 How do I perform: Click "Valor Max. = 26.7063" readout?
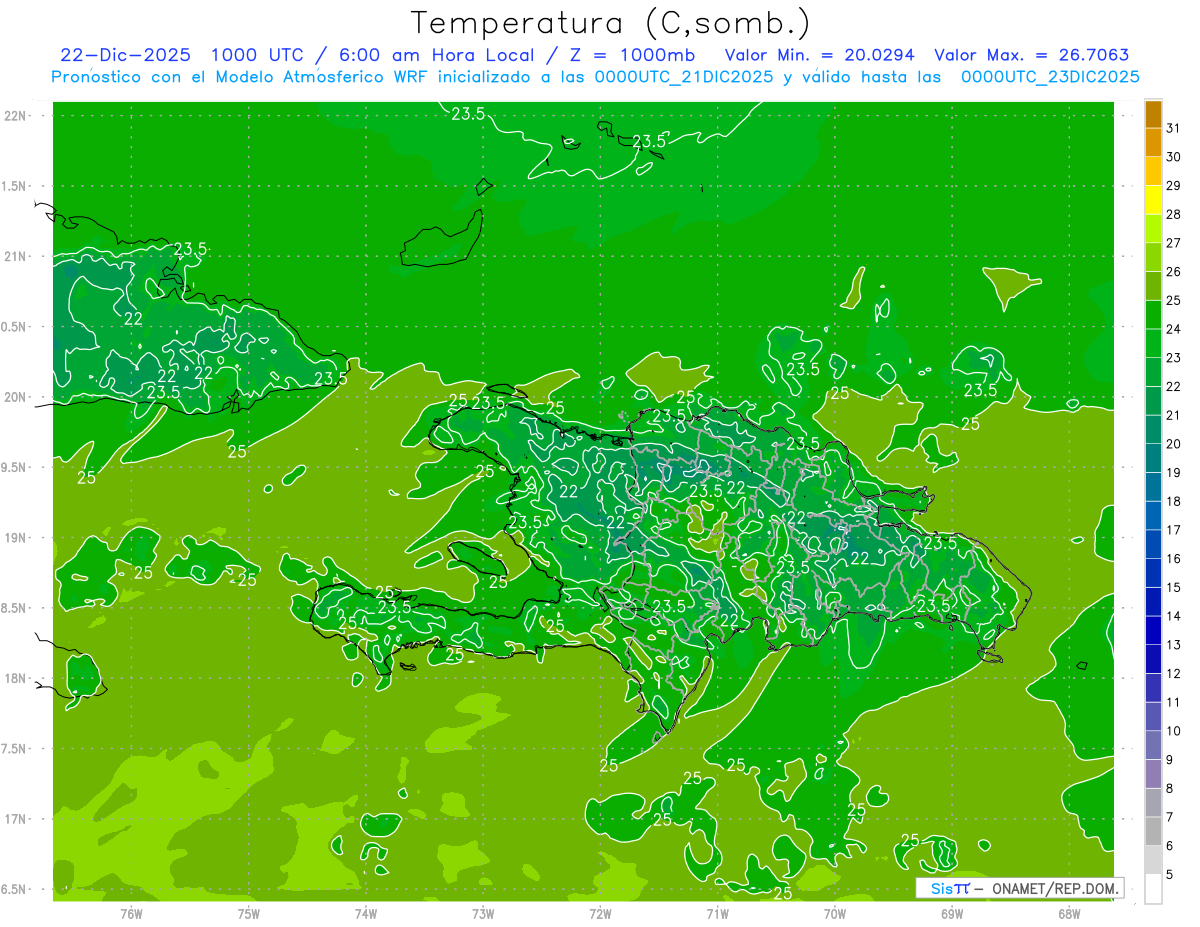click(1031, 55)
